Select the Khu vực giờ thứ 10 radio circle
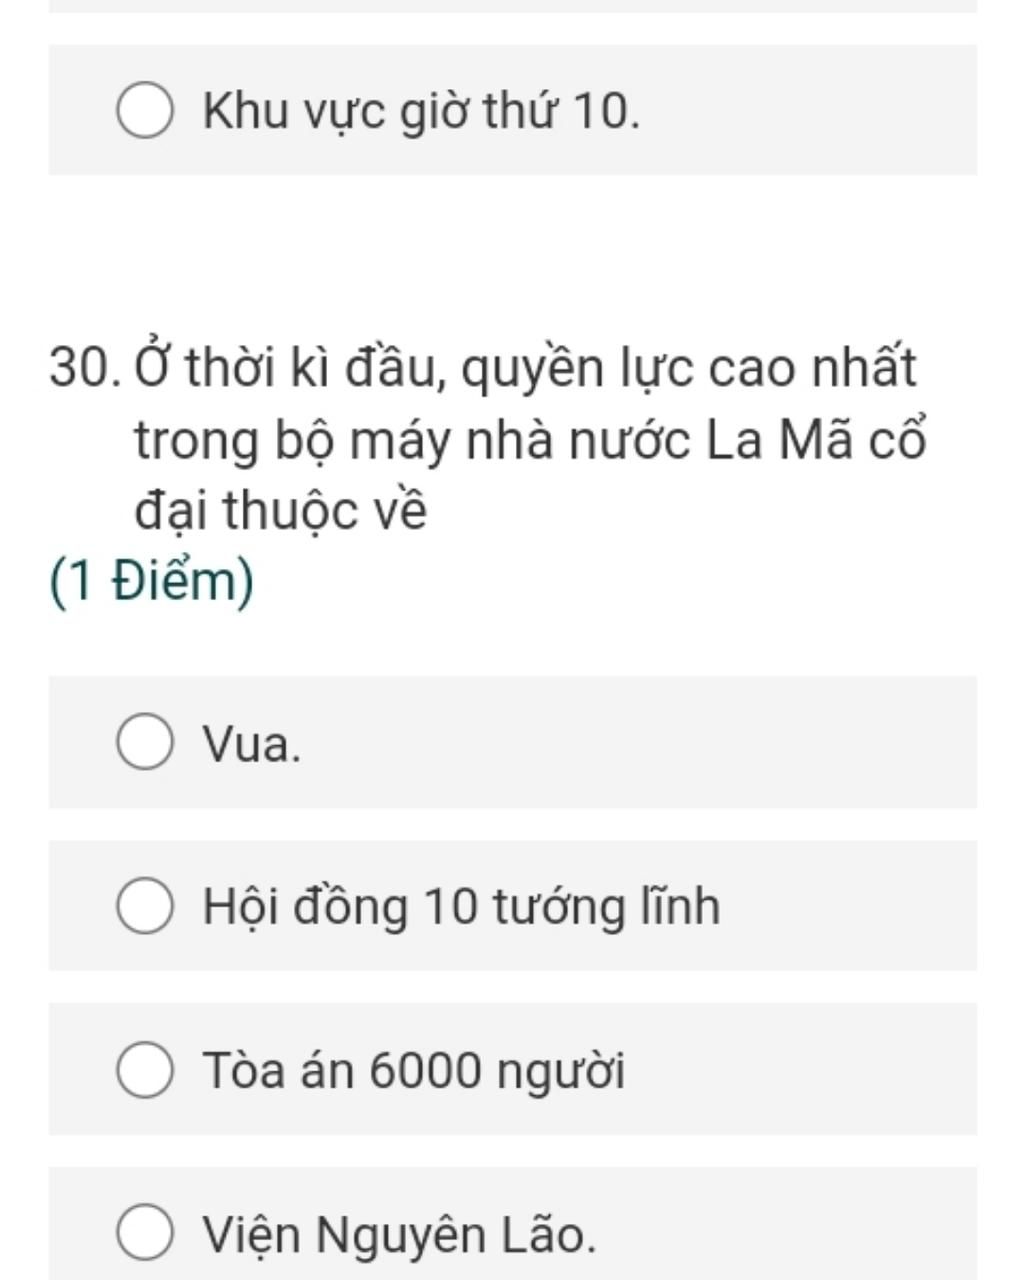 (146, 110)
